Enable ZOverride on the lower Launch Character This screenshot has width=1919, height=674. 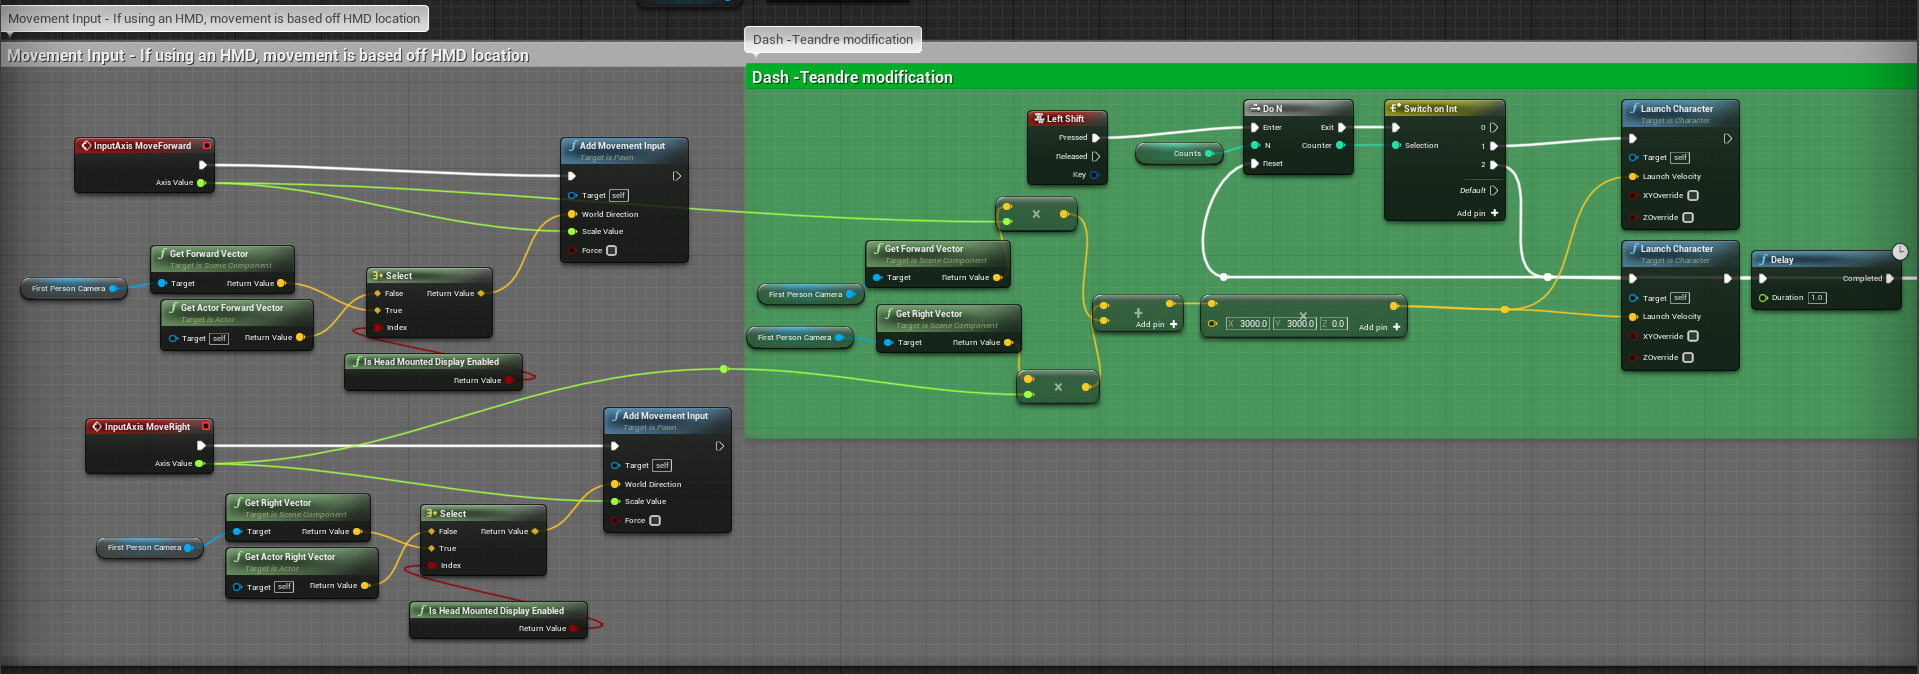[1688, 357]
